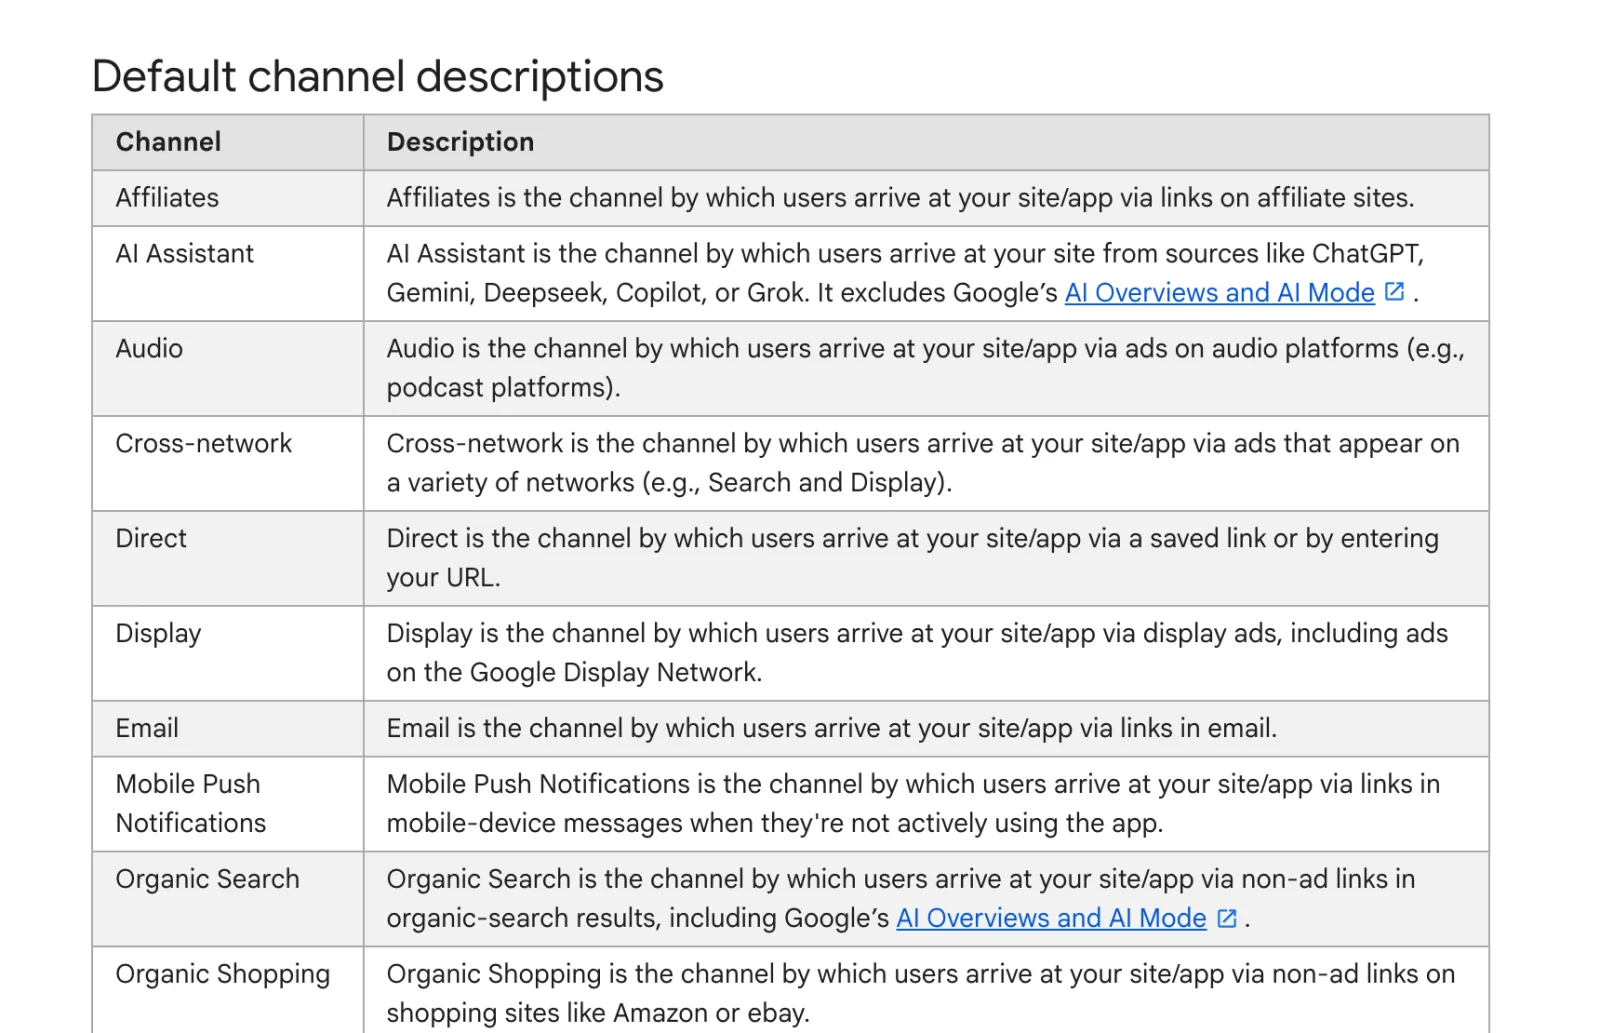Click the Direct description about saved links
This screenshot has height=1033, width=1600.
point(912,558)
